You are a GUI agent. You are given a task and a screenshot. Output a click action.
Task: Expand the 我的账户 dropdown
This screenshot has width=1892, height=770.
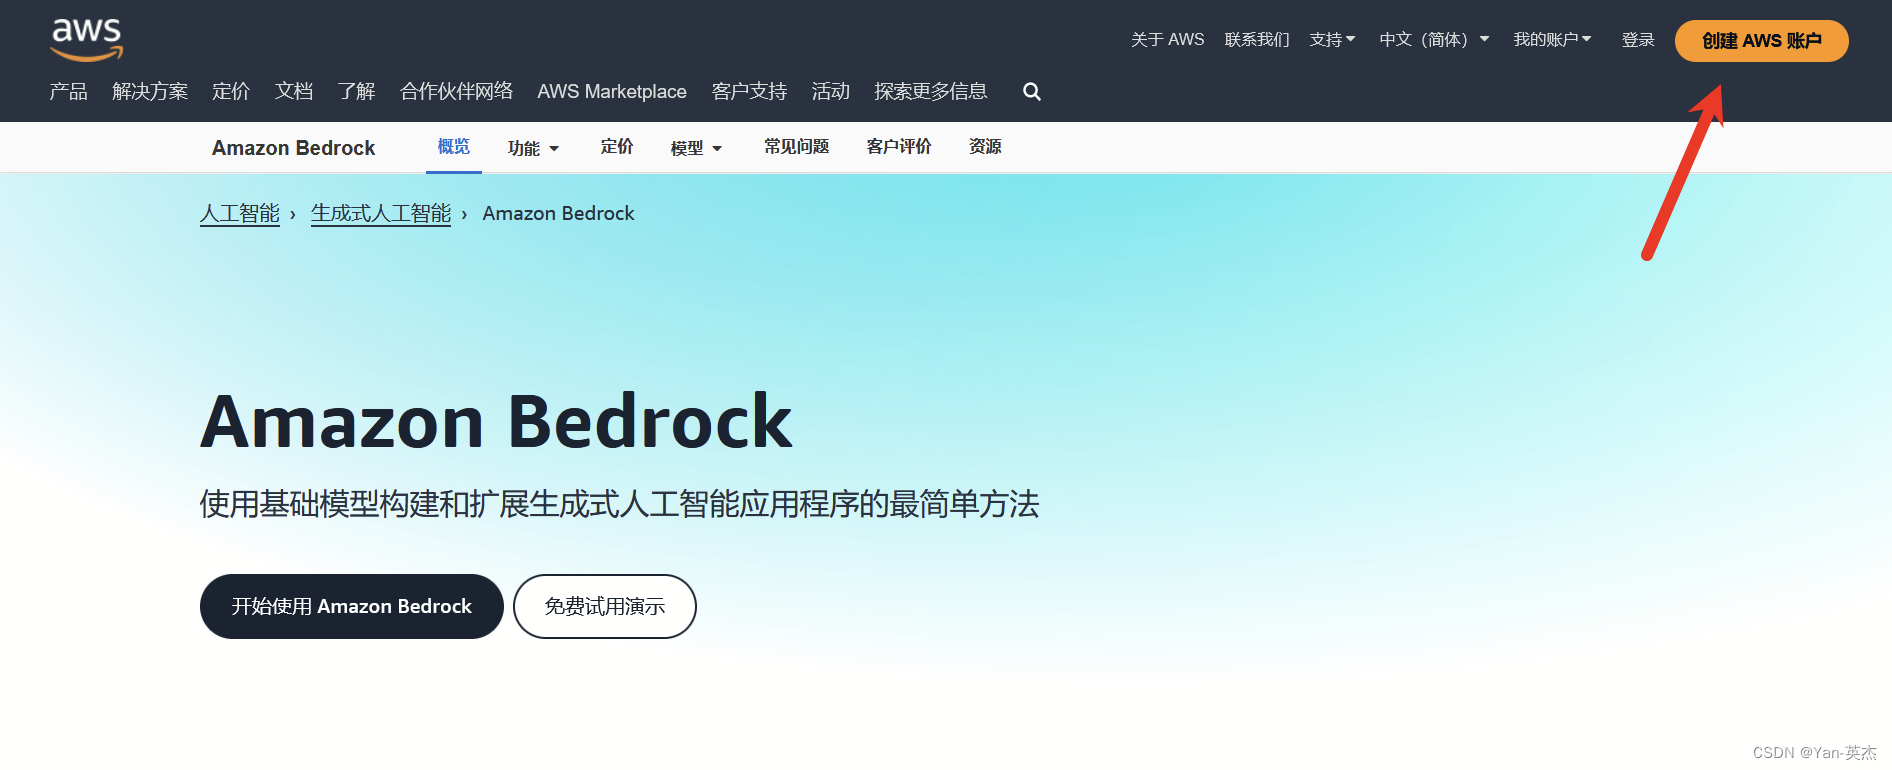pyautogui.click(x=1552, y=40)
